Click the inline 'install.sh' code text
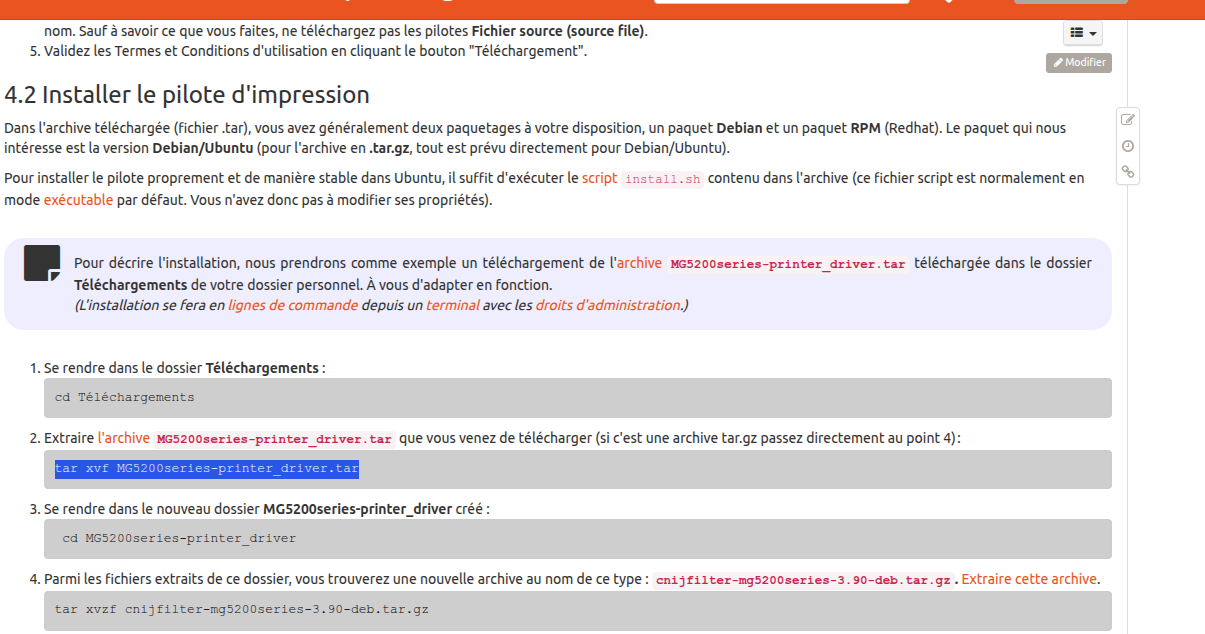This screenshot has height=634, width=1205. [x=663, y=180]
